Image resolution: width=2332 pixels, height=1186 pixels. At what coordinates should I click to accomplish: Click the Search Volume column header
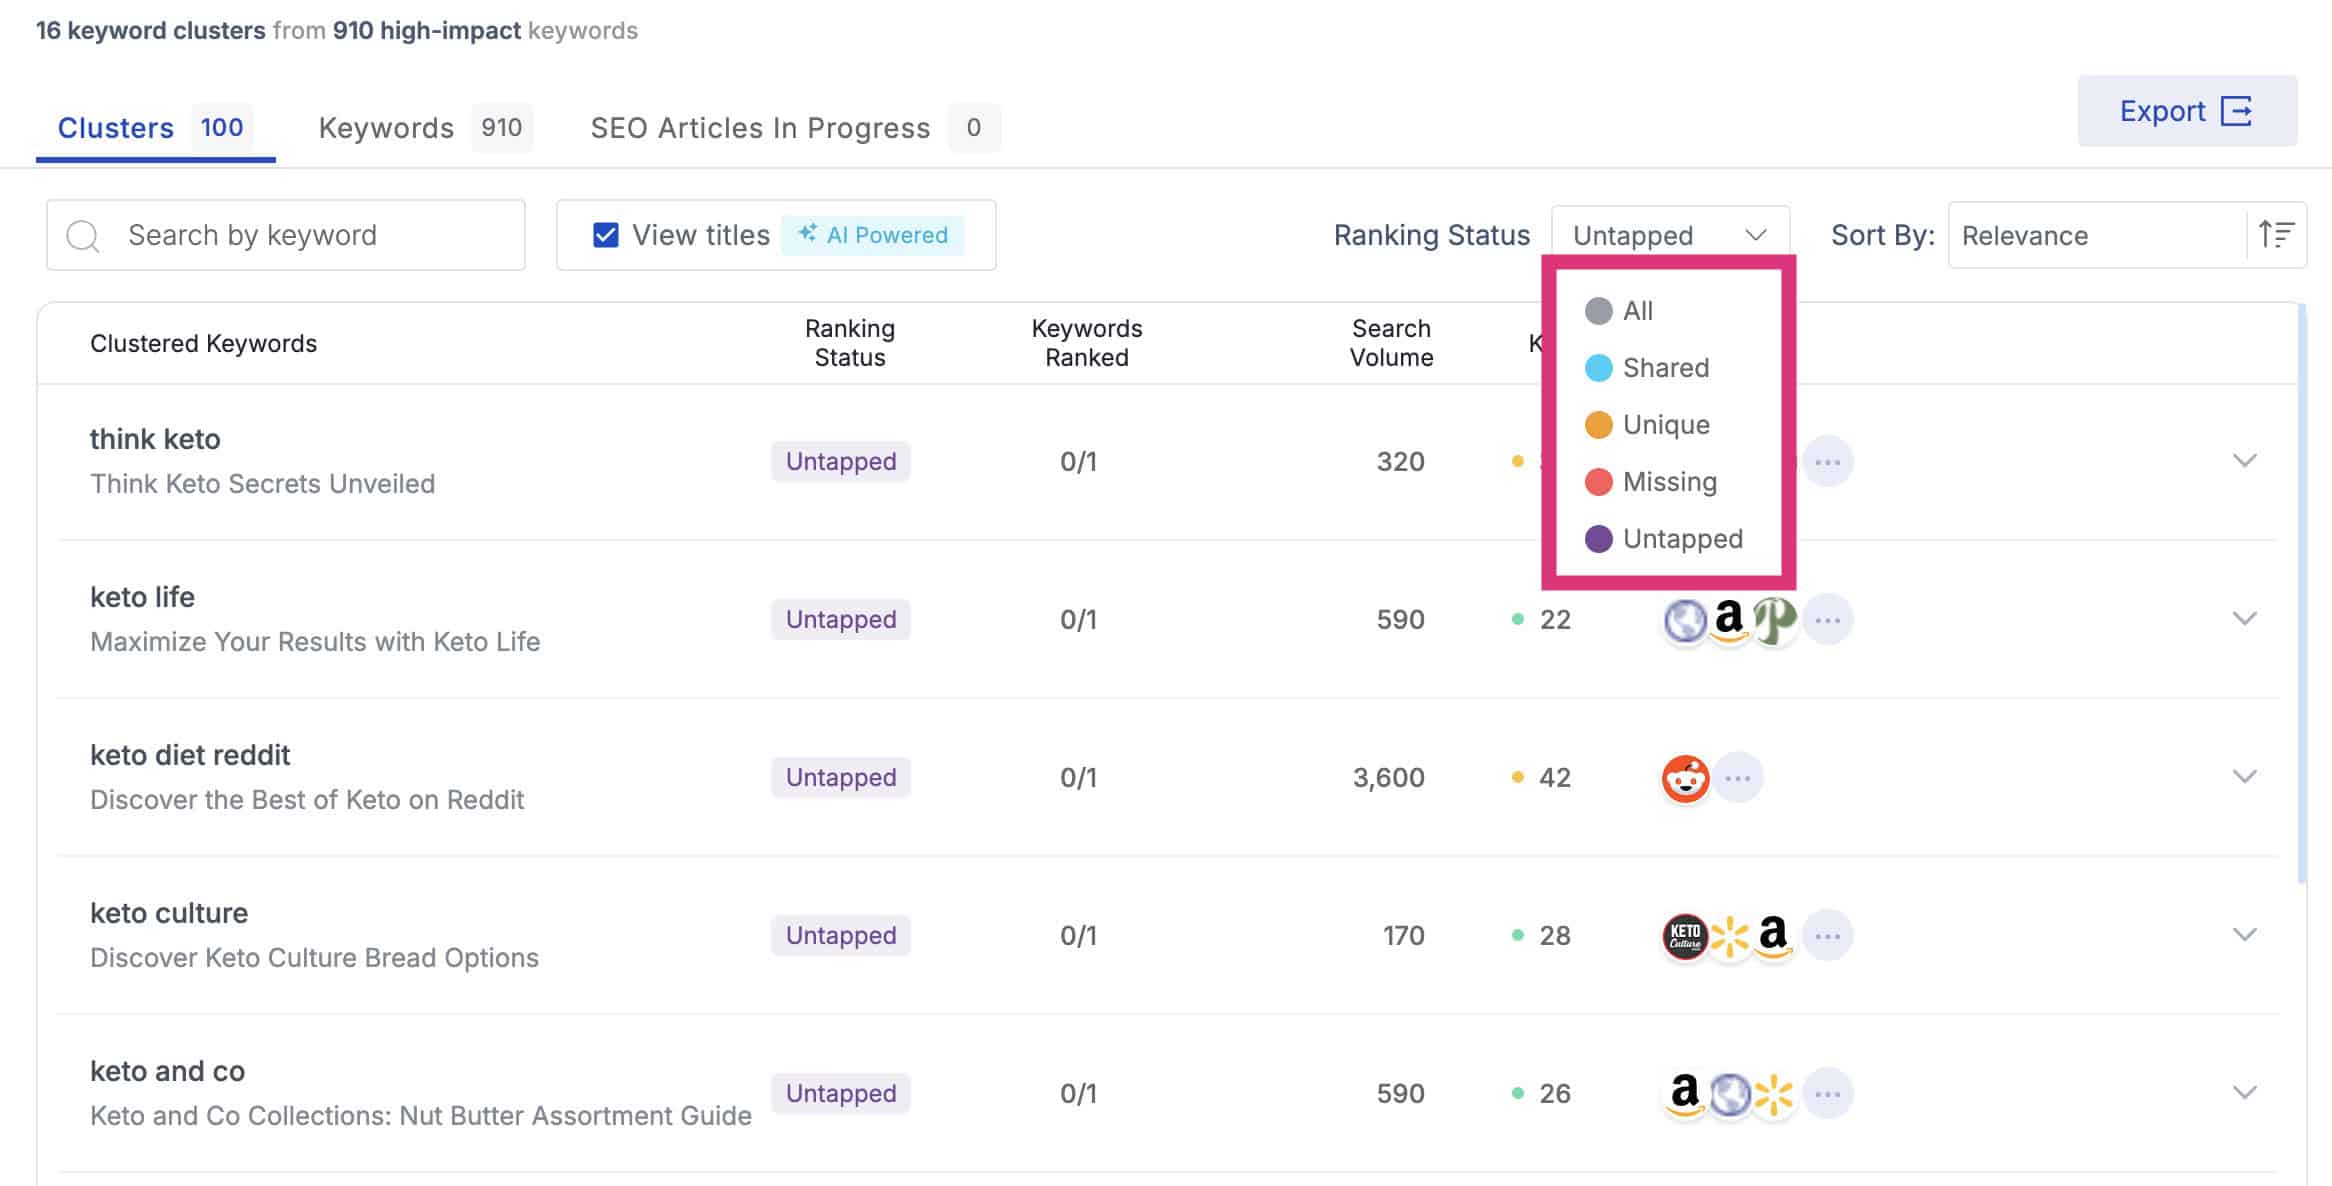[1391, 343]
